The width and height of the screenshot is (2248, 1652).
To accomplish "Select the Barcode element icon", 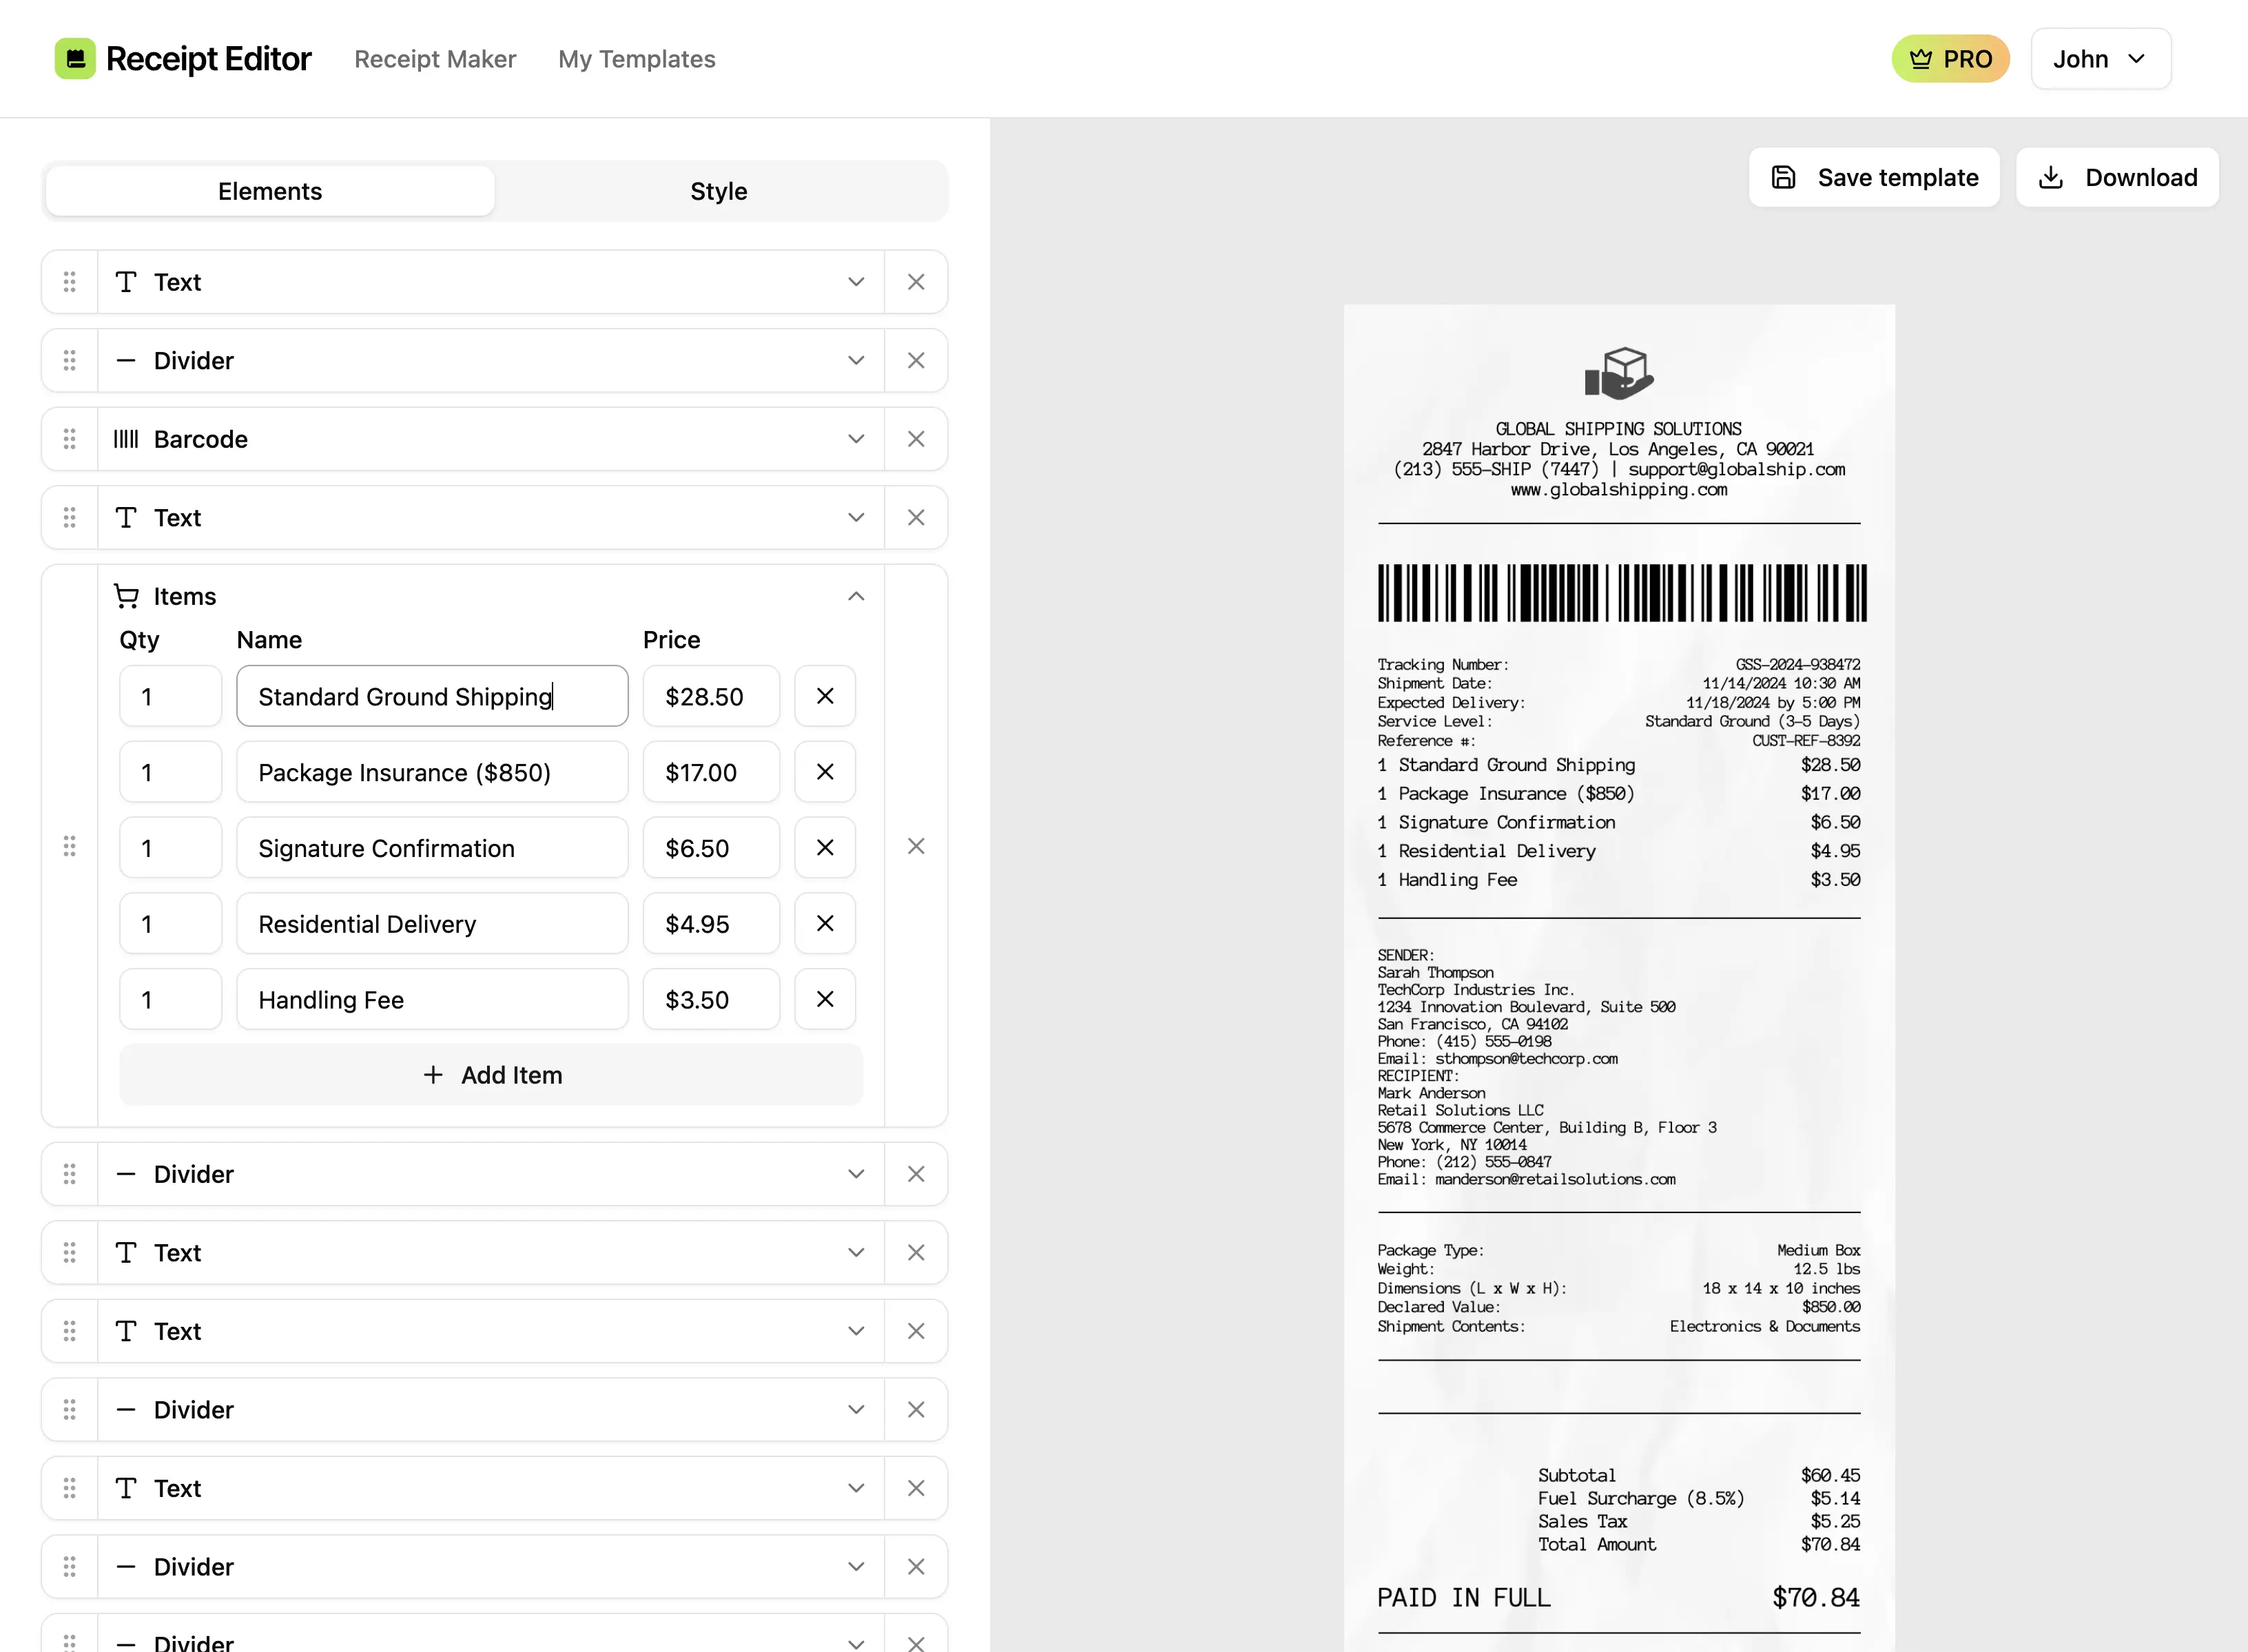I will coord(126,439).
